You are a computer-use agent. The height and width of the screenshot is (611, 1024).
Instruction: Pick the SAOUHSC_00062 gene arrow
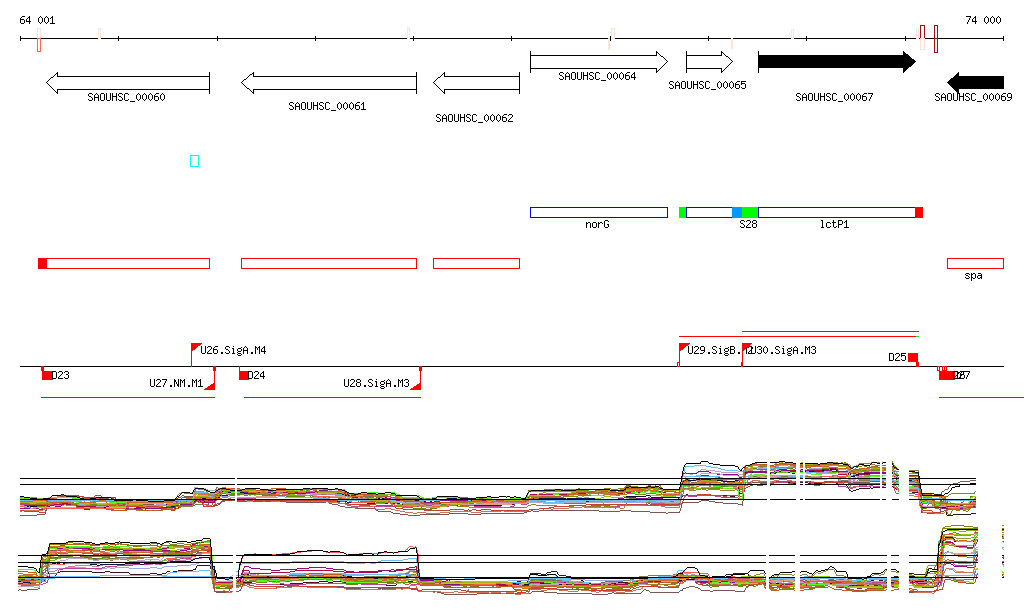pyautogui.click(x=476, y=83)
